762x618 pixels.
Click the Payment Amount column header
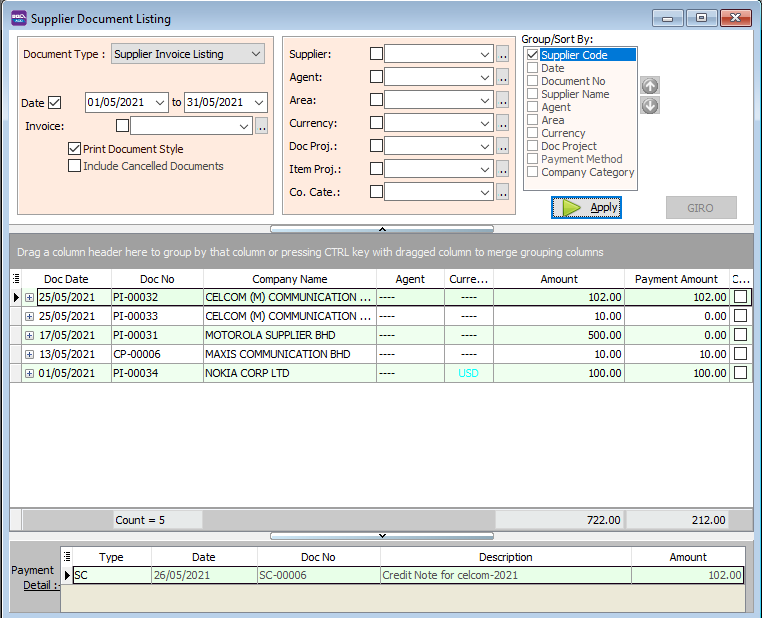point(676,279)
